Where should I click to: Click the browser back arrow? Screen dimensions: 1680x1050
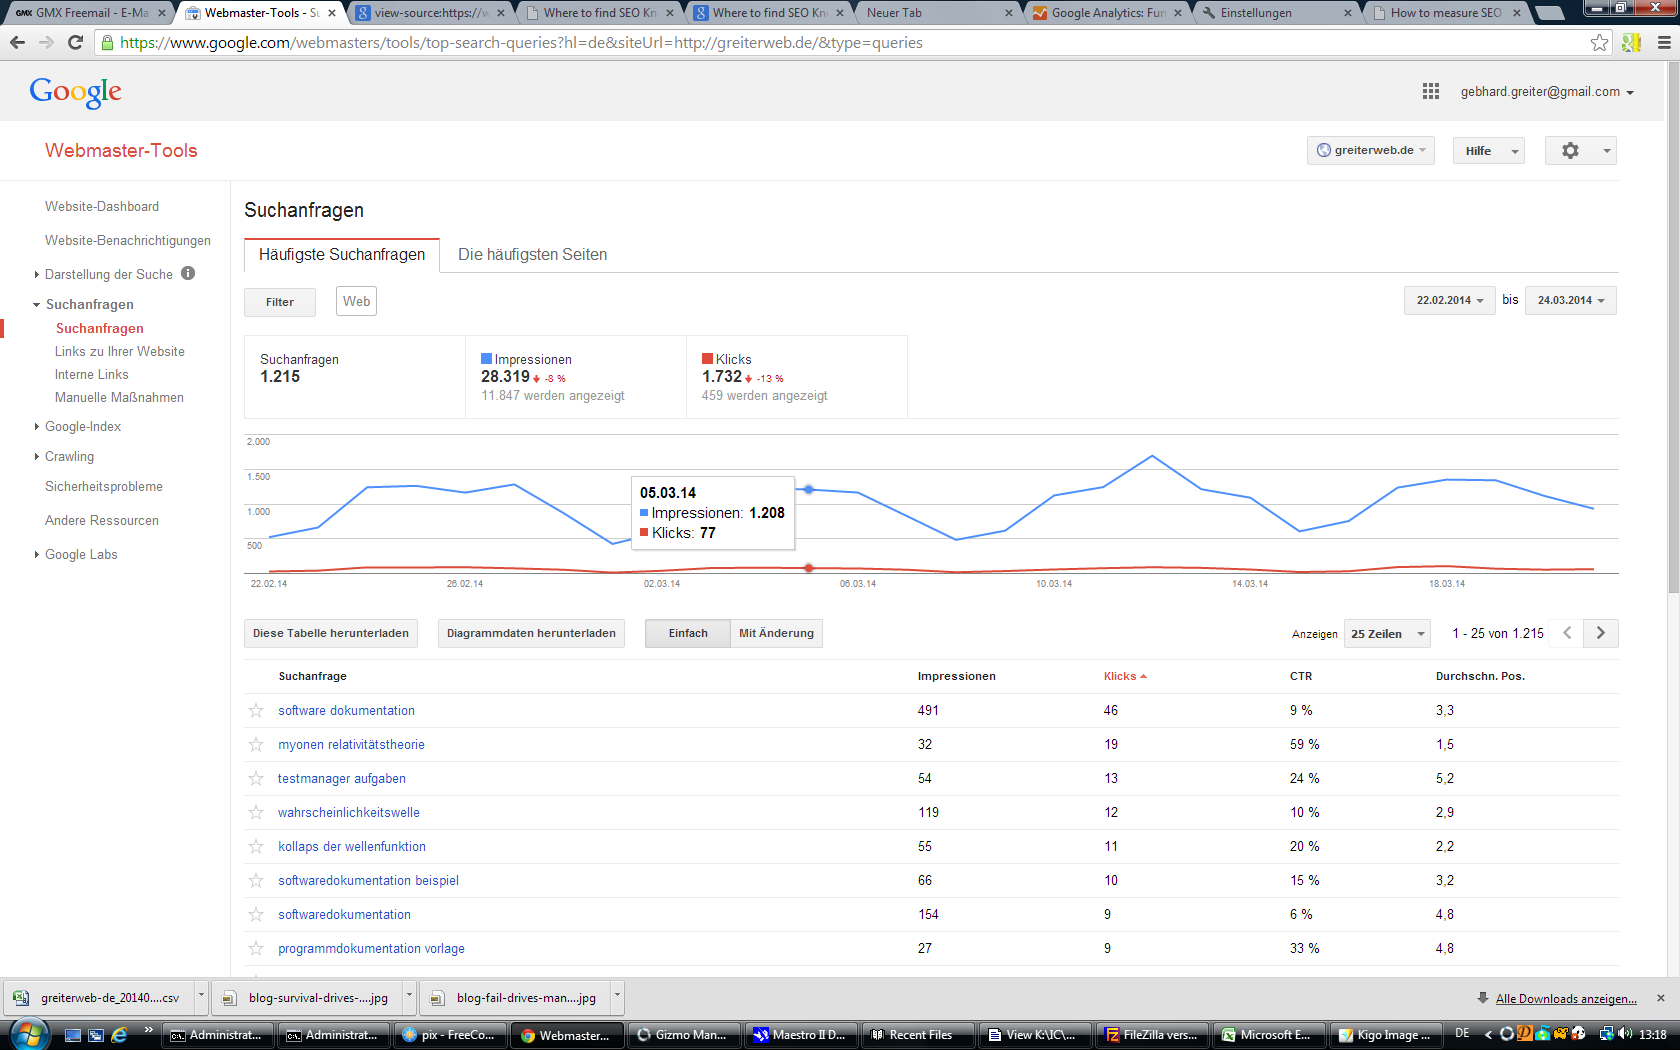click(17, 42)
